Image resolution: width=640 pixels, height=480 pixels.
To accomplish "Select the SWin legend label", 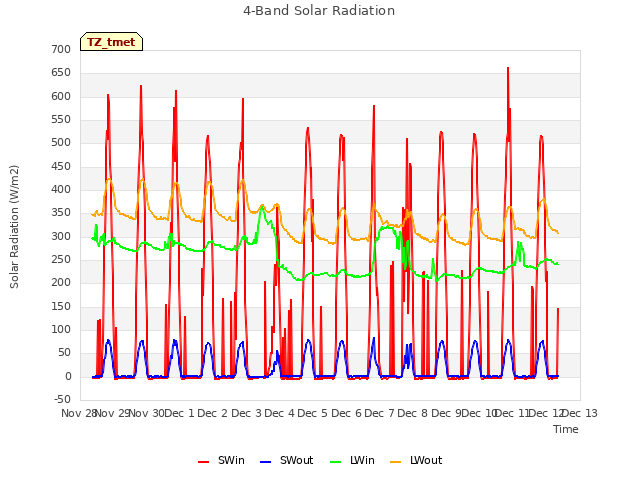I will pos(231,460).
